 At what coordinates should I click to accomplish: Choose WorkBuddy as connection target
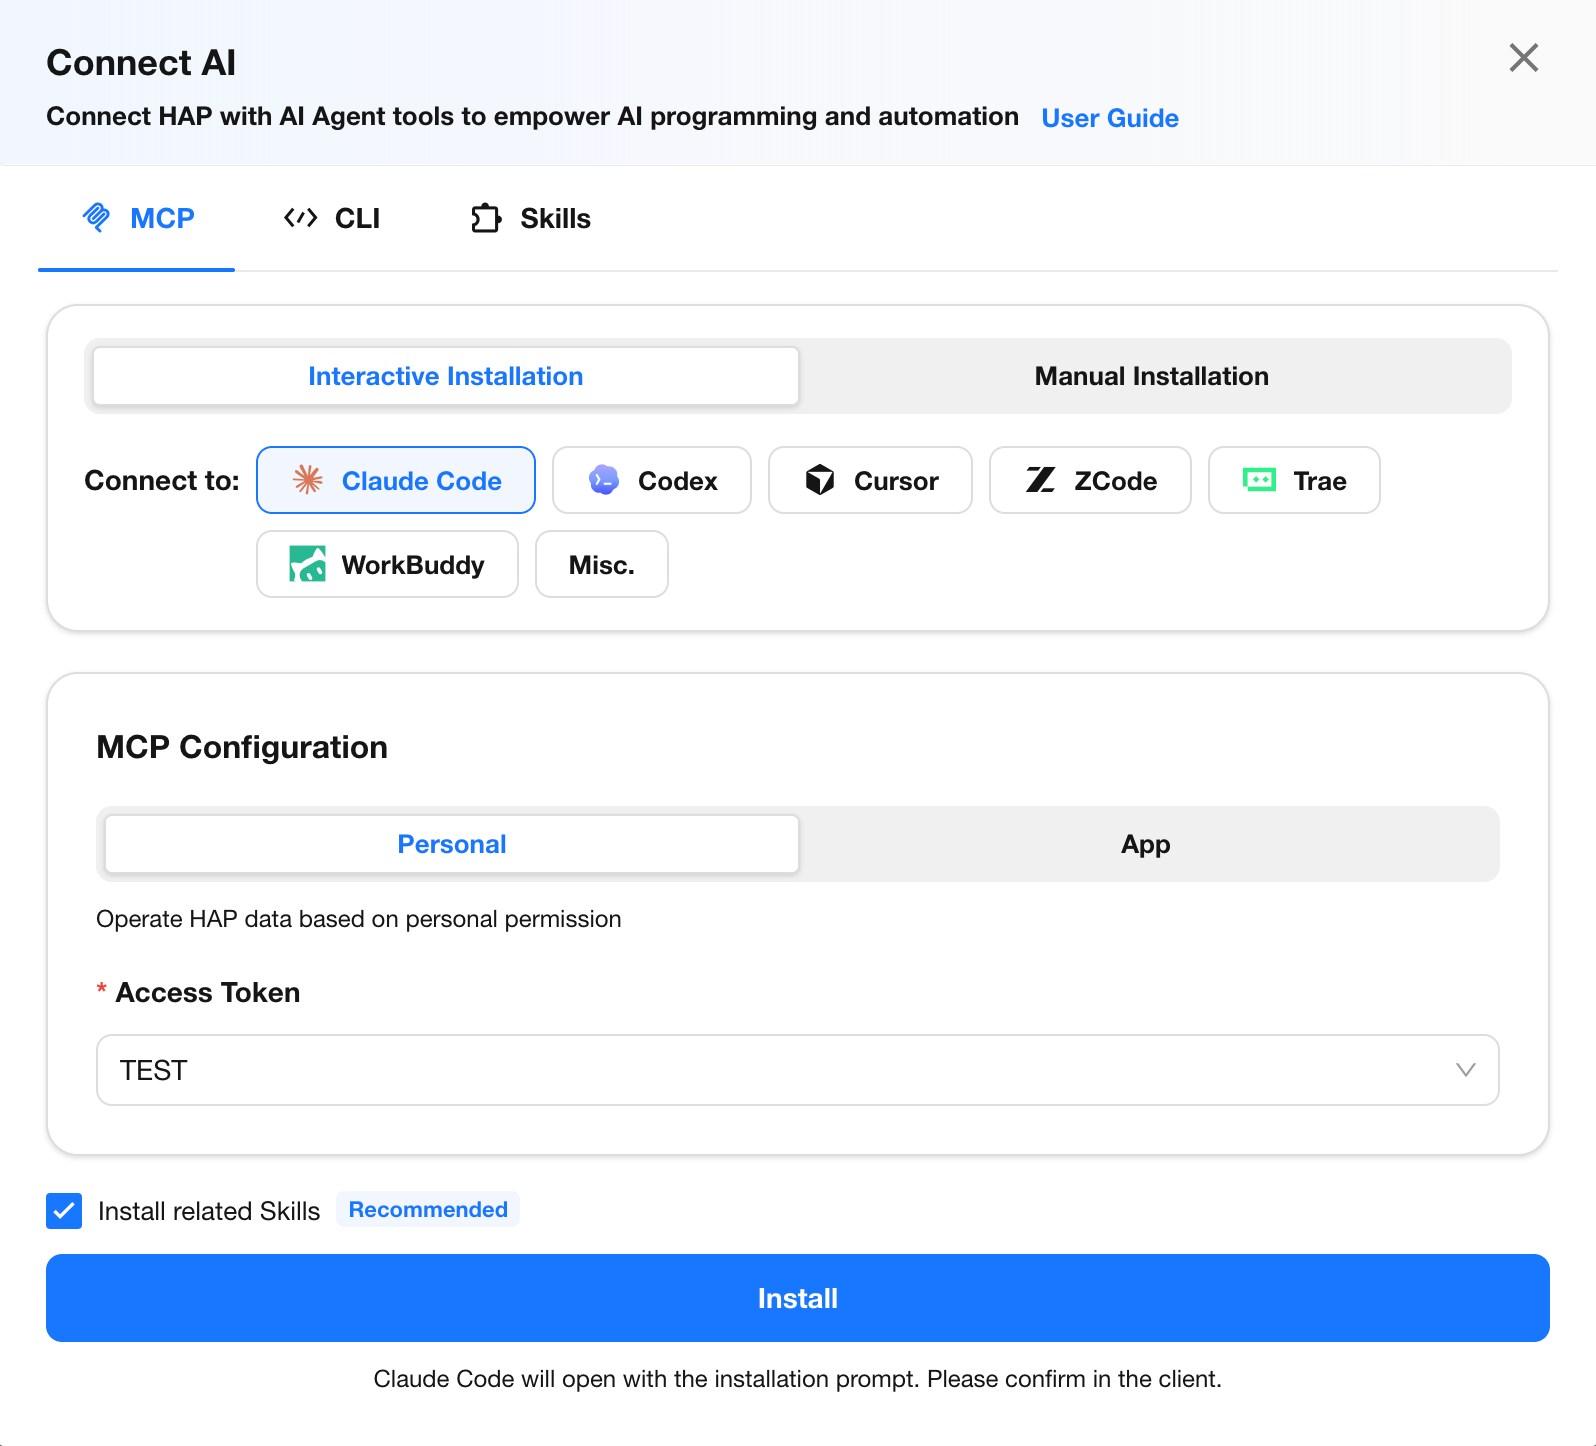click(388, 564)
